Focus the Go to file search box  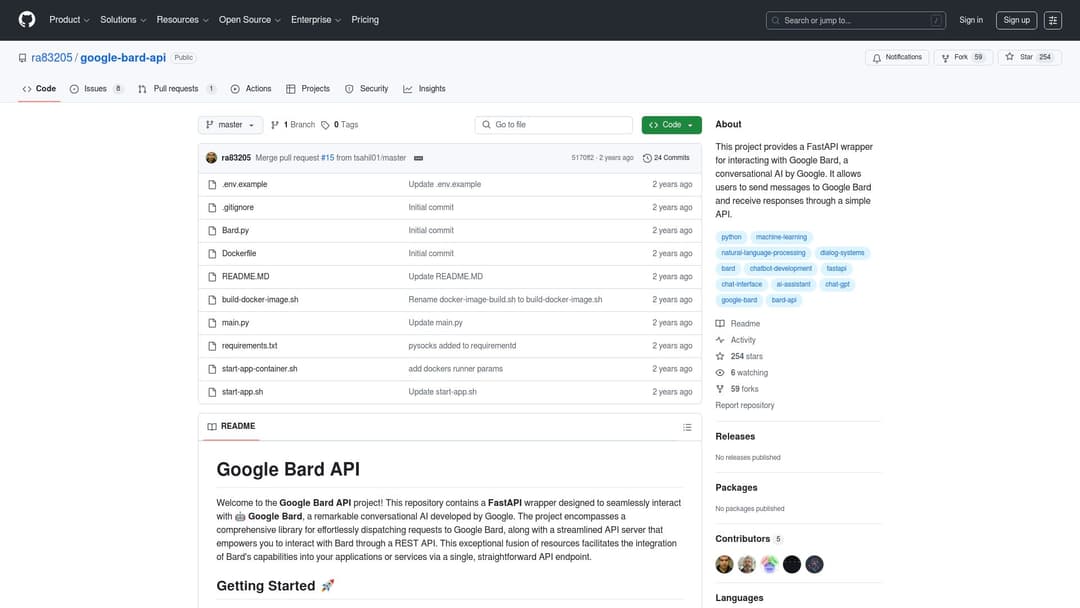tap(554, 125)
